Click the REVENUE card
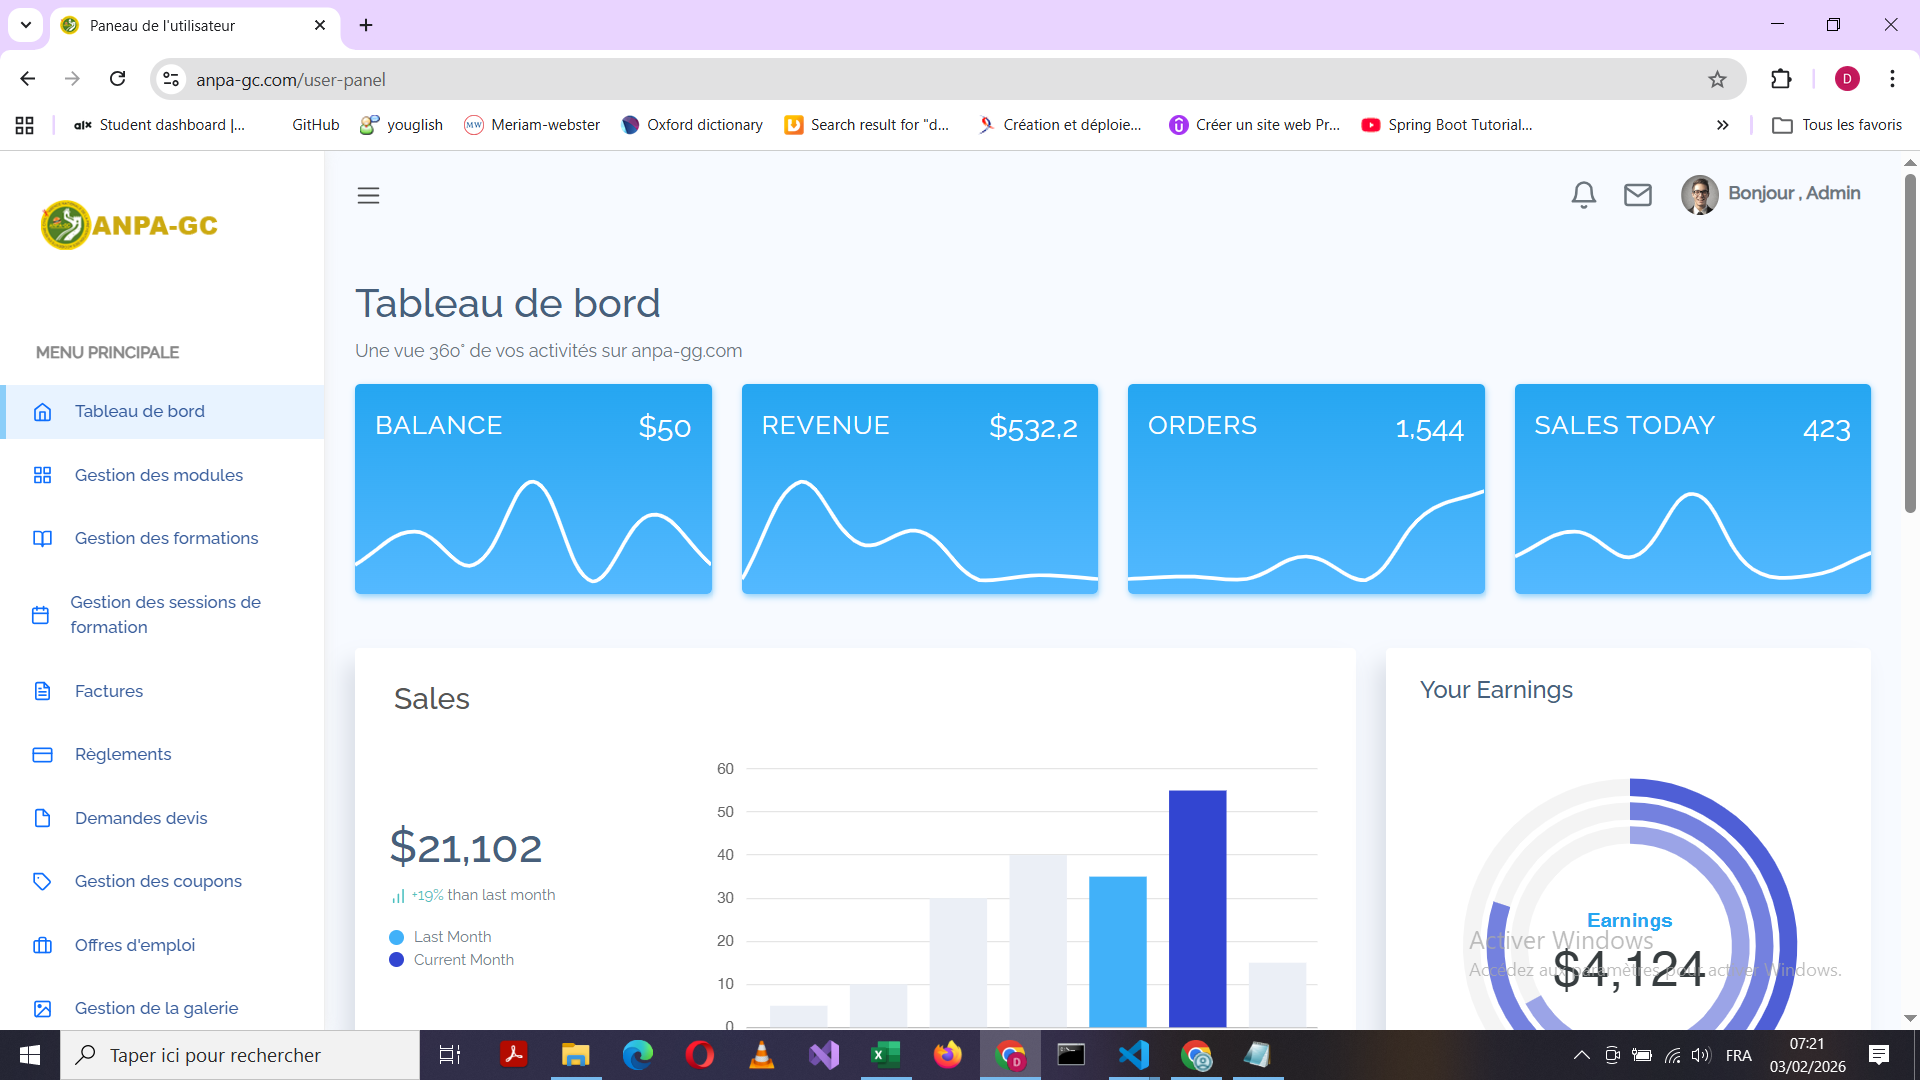 point(919,489)
